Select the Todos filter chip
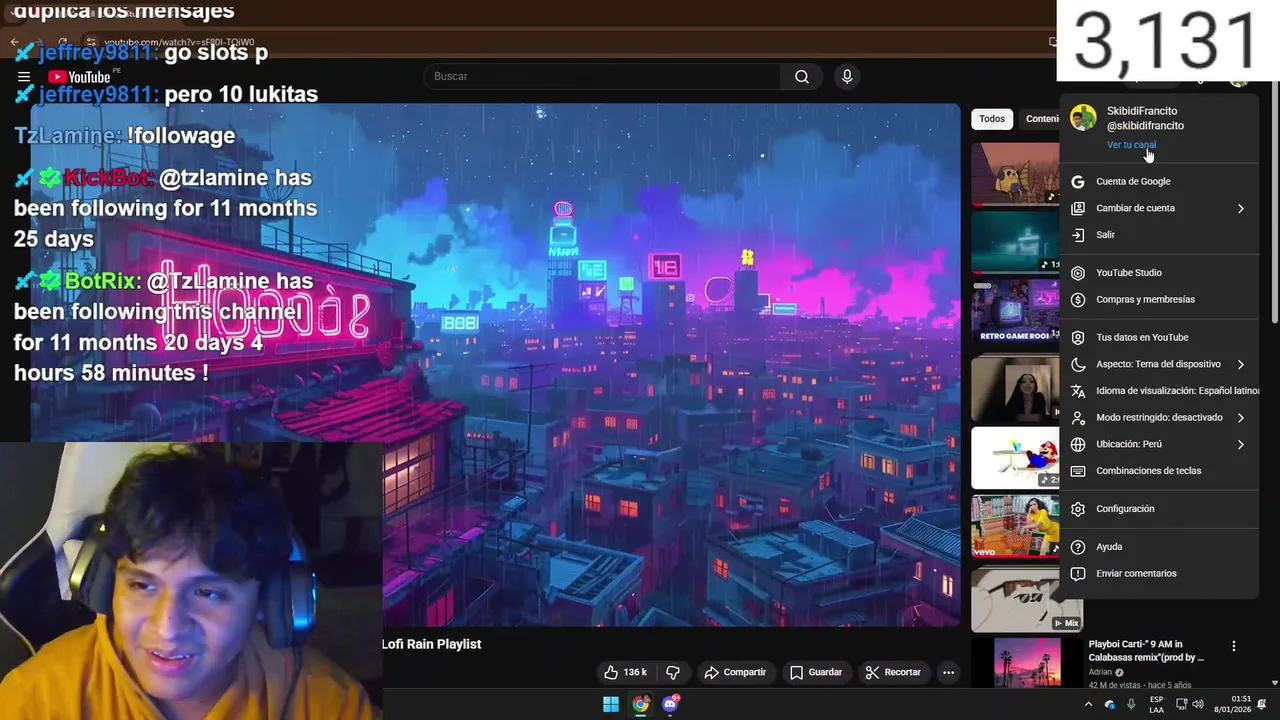The height and width of the screenshot is (720, 1280). coord(992,119)
